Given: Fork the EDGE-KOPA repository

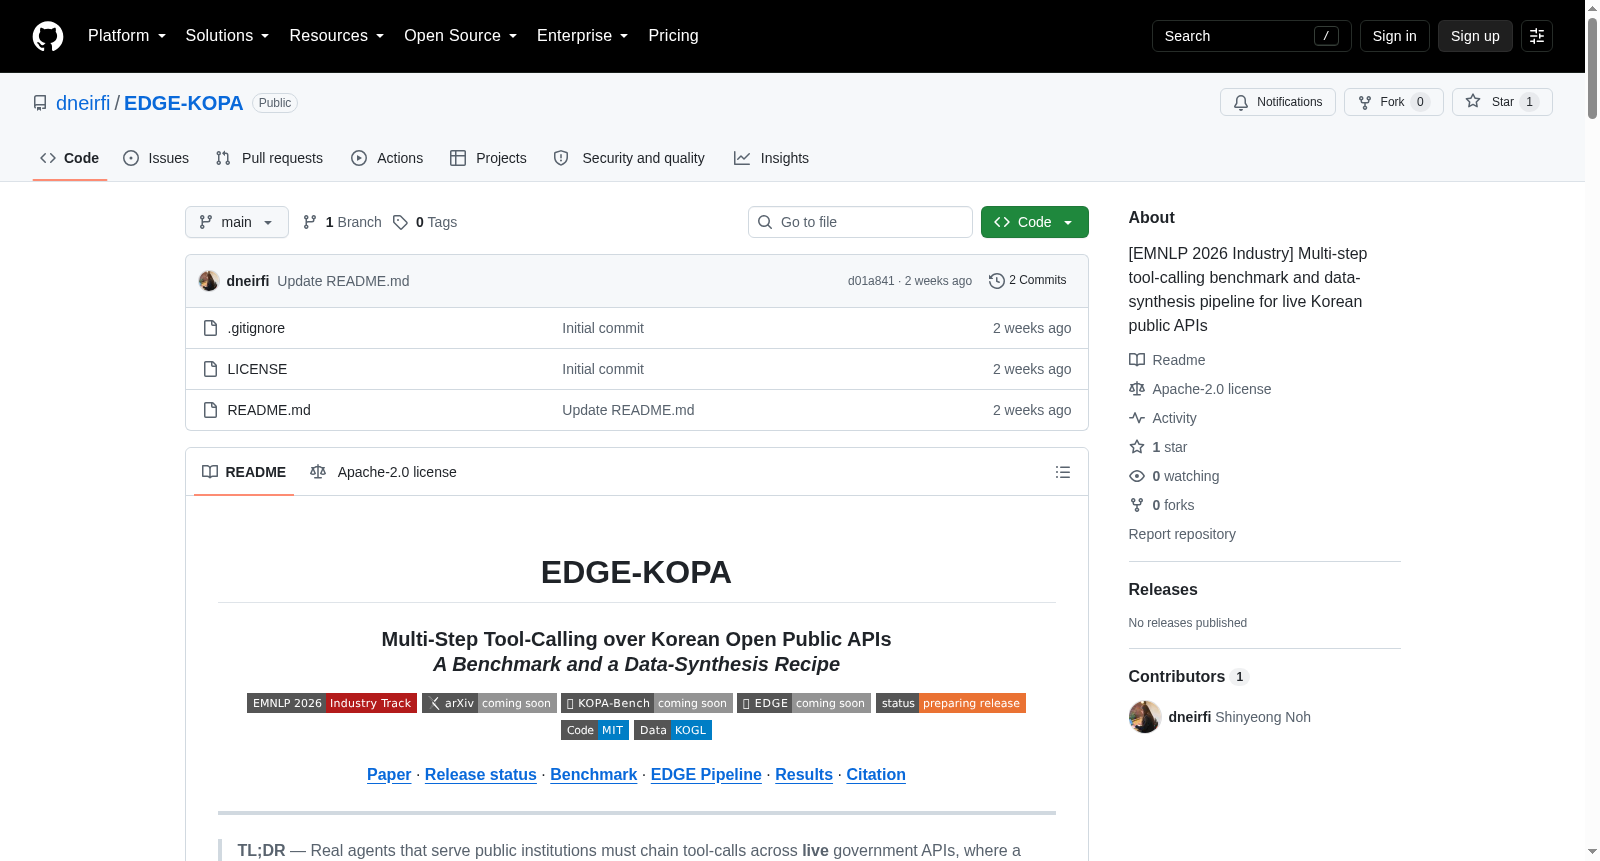Looking at the screenshot, I should click(x=1394, y=102).
